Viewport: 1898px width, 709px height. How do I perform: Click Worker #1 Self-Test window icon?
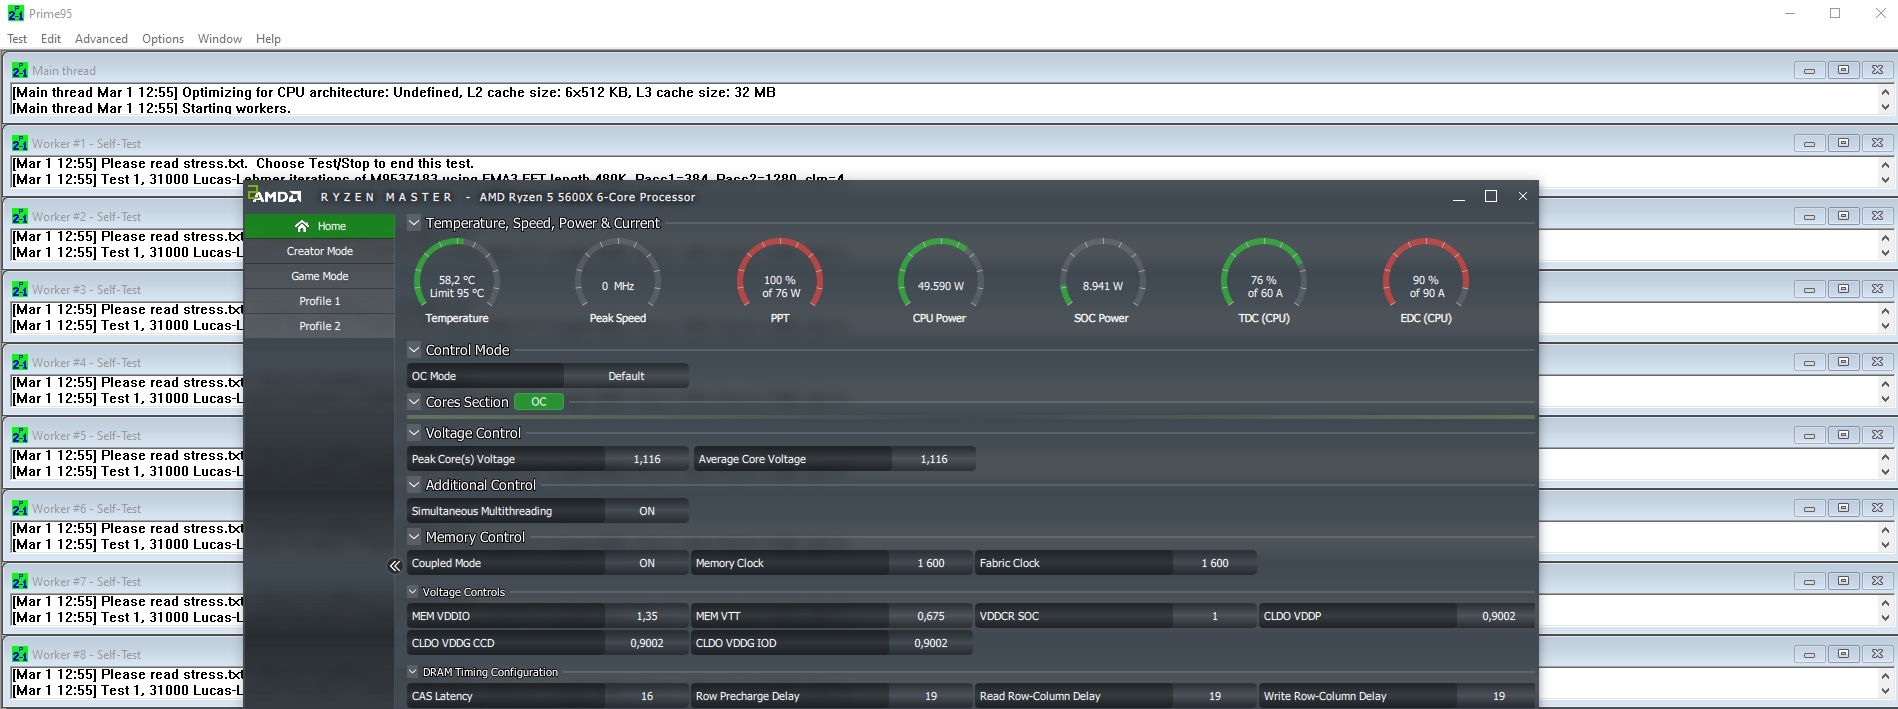coord(20,143)
